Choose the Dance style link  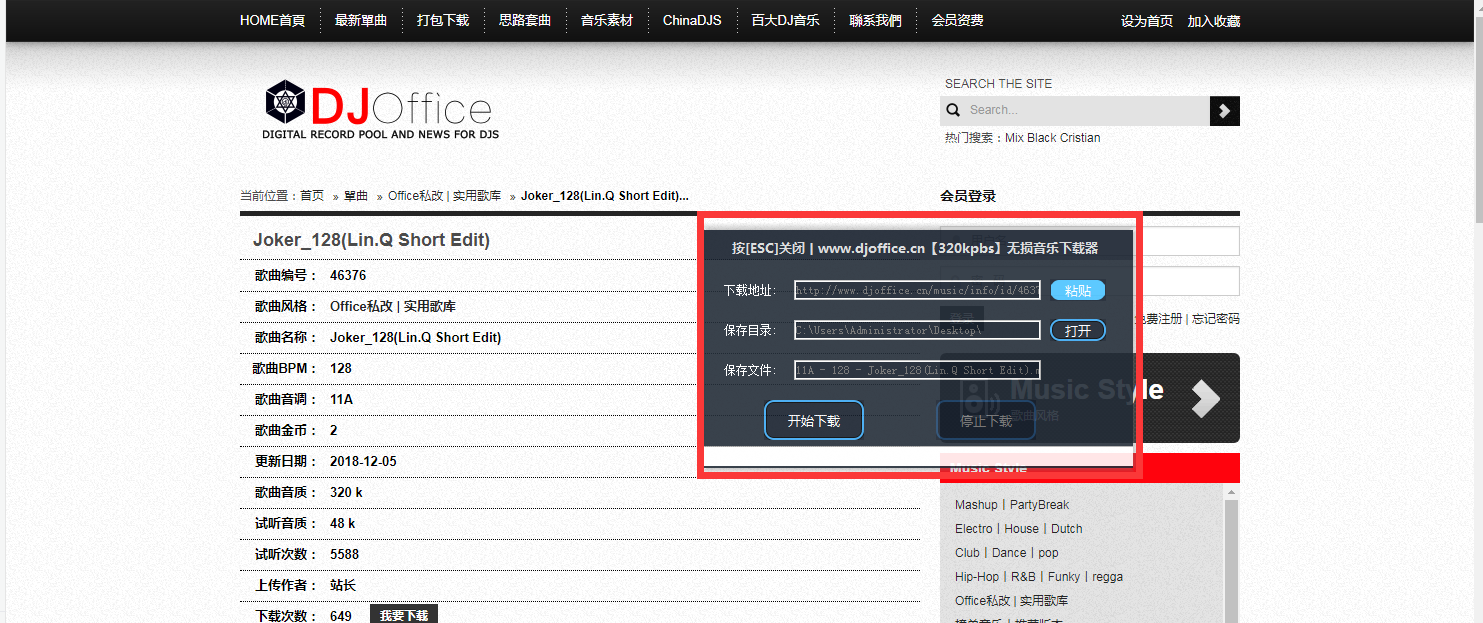tap(1009, 553)
